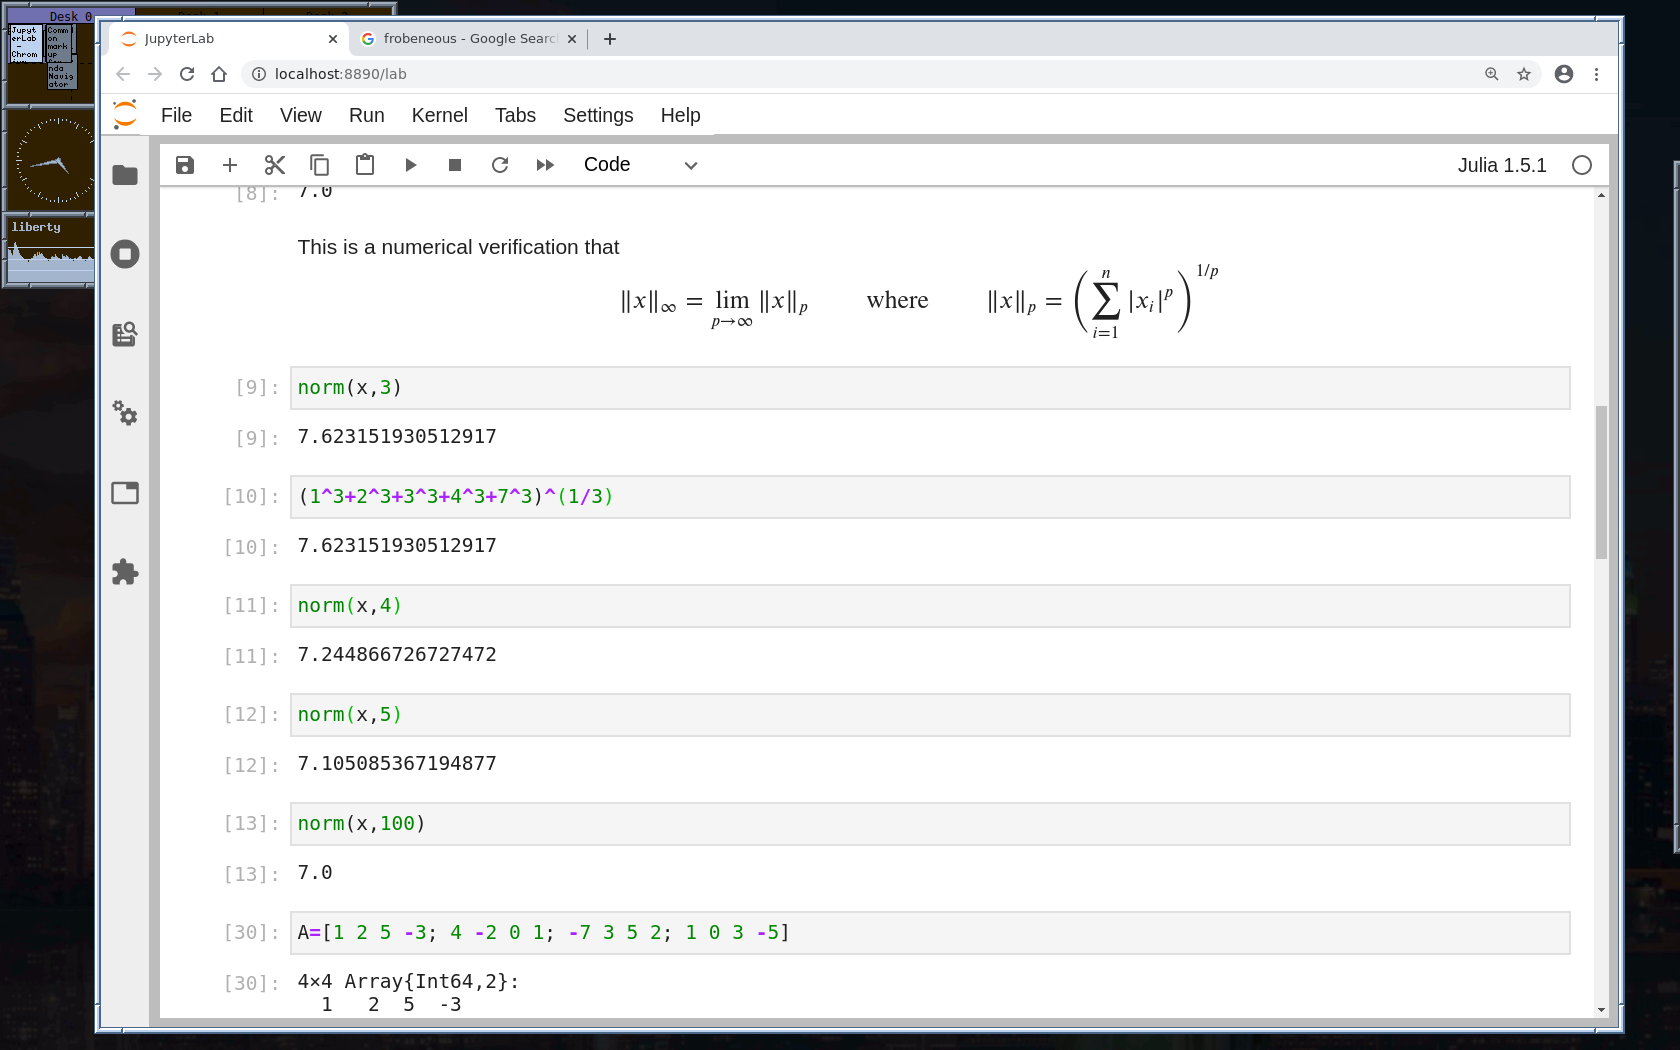The image size is (1680, 1050).
Task: Restart kernel and run all cells icon
Action: click(545, 165)
